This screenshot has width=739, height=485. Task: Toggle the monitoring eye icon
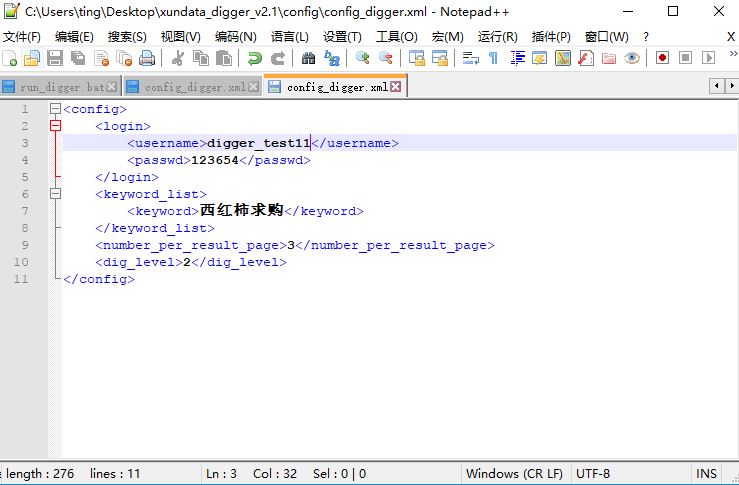point(632,58)
